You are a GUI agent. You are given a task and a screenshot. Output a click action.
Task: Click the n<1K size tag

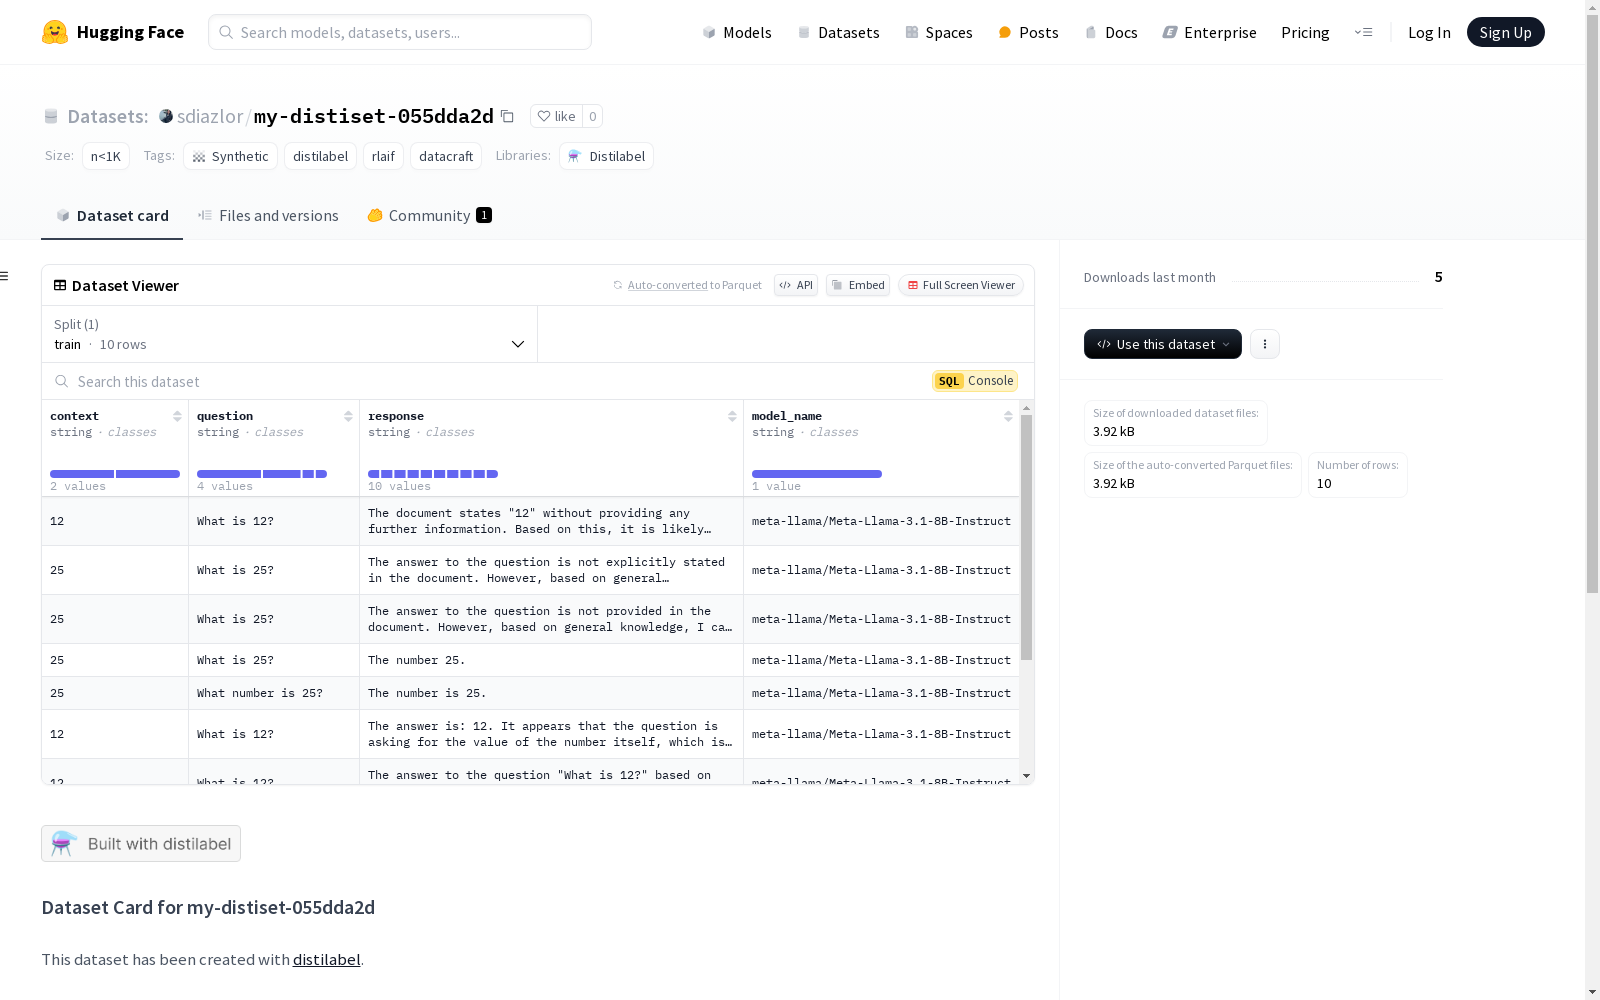(x=106, y=156)
